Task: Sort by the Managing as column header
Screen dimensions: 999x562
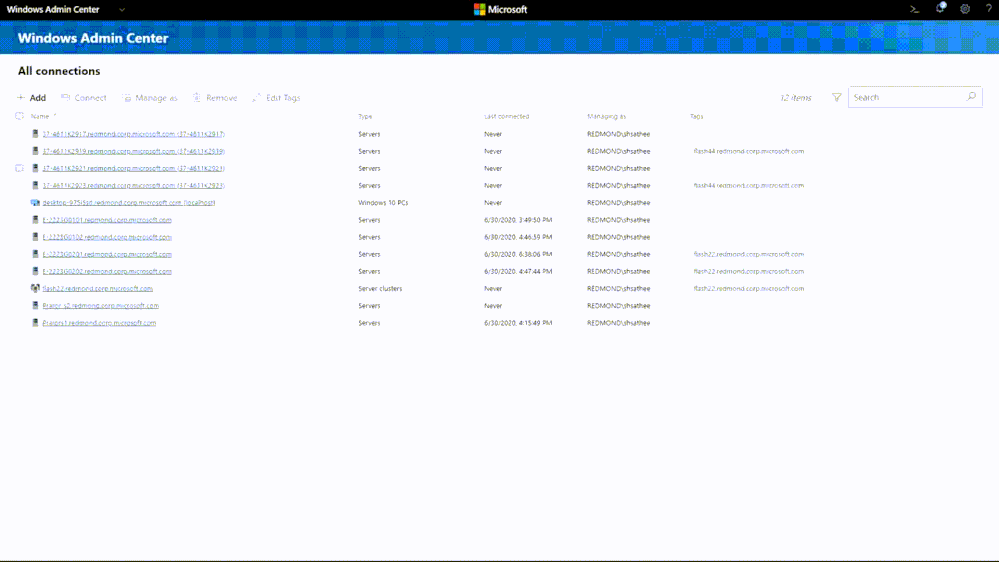Action: tap(607, 117)
